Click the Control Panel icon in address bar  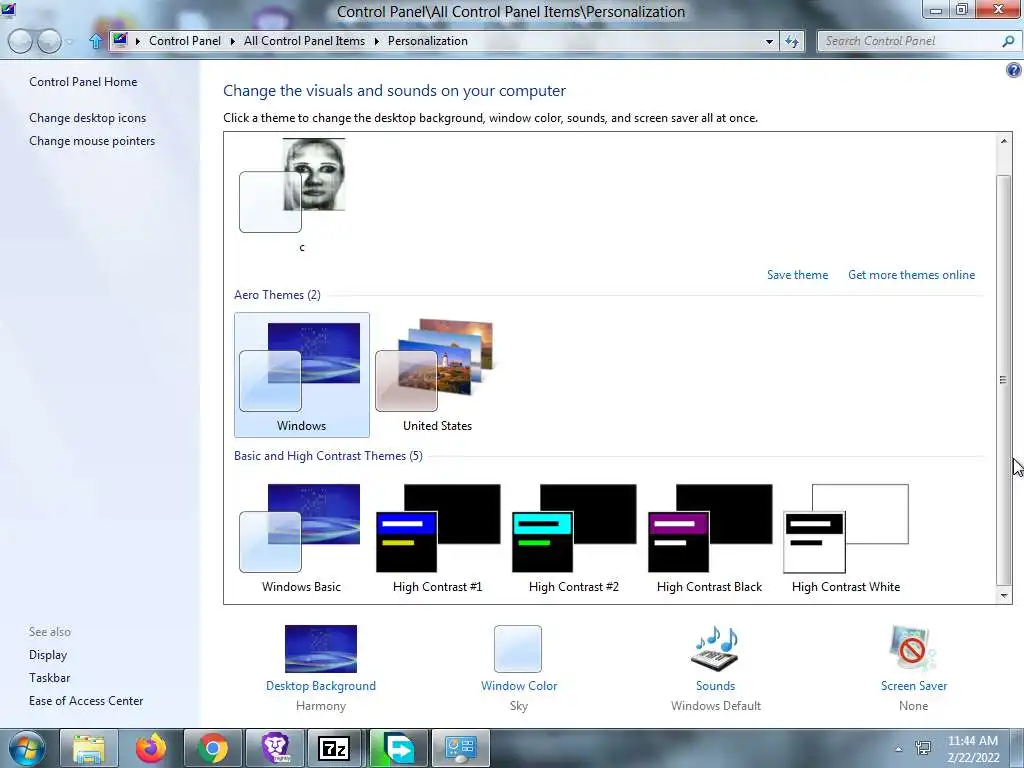pos(120,40)
